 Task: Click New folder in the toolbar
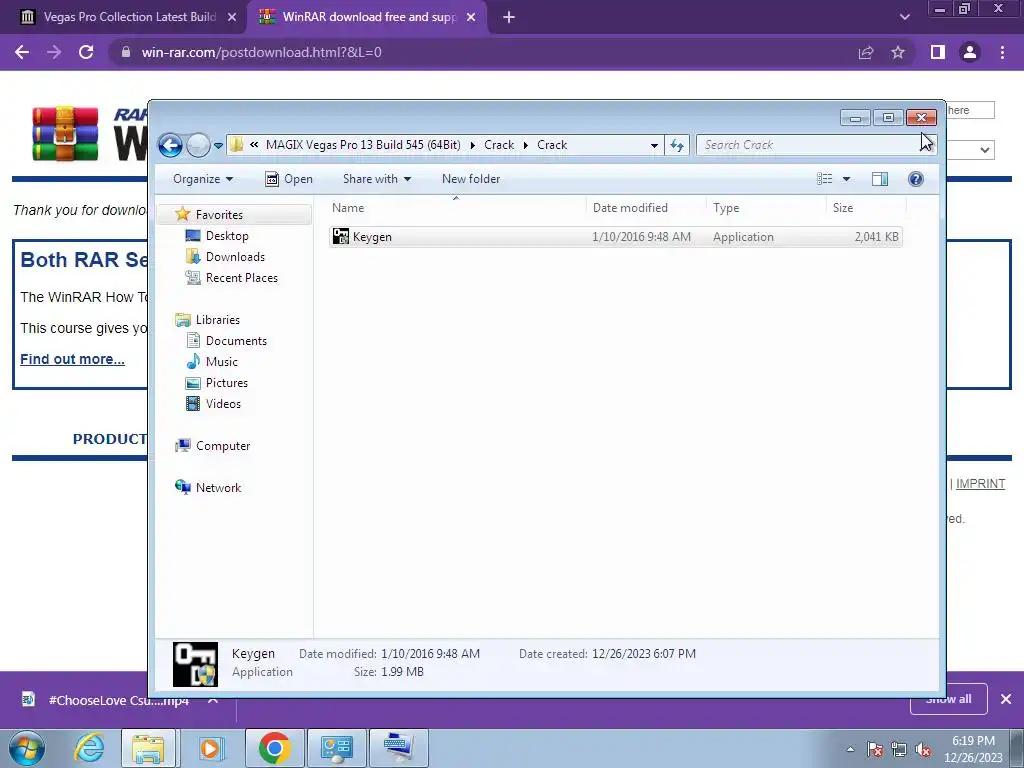[x=471, y=179]
